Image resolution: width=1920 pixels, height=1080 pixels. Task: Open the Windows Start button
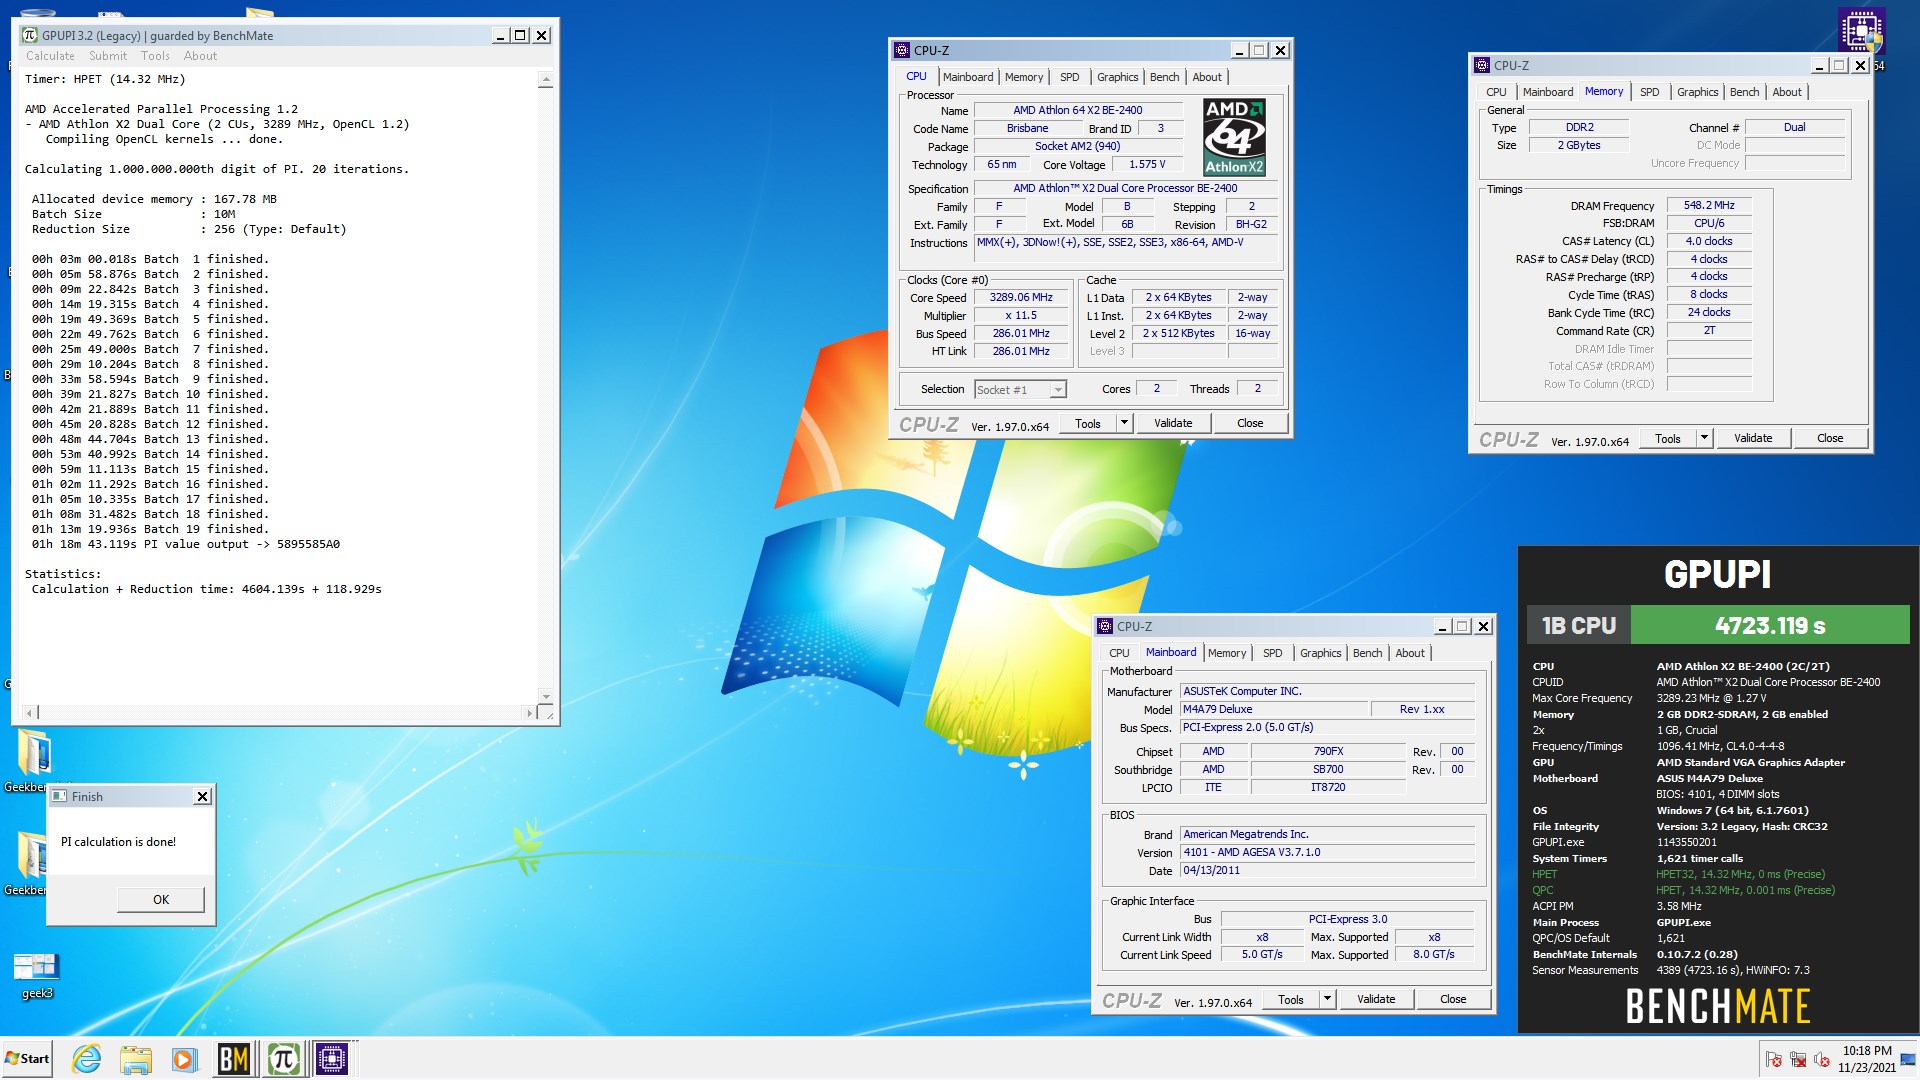(x=27, y=1058)
